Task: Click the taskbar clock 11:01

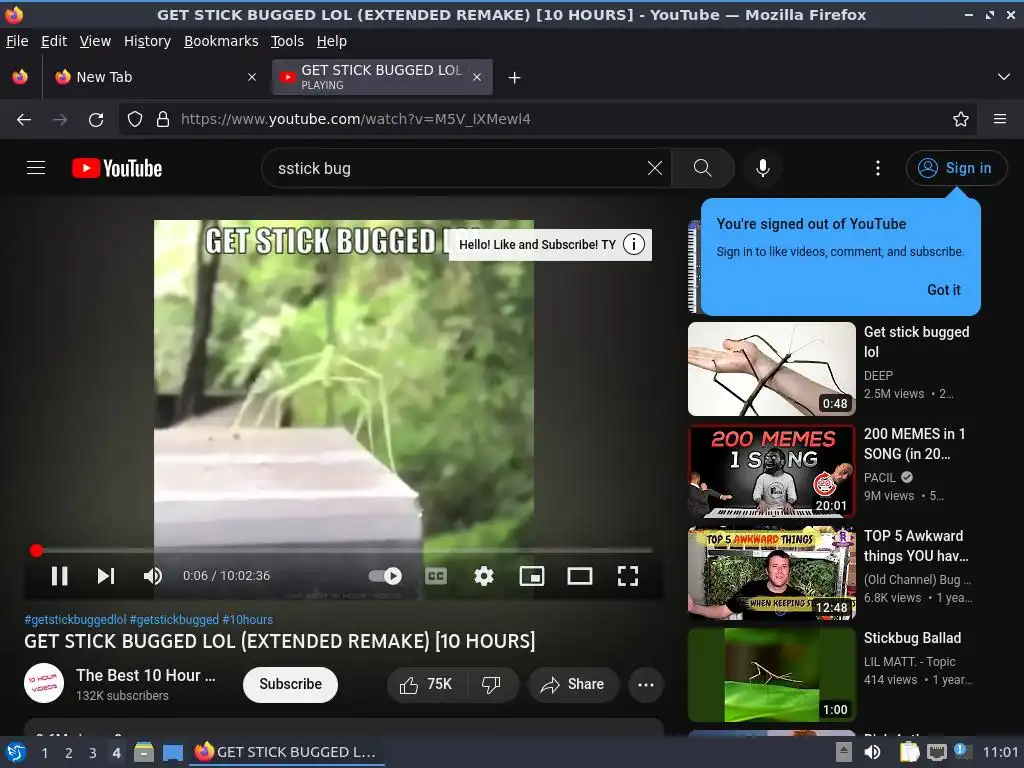Action: click(1000, 752)
